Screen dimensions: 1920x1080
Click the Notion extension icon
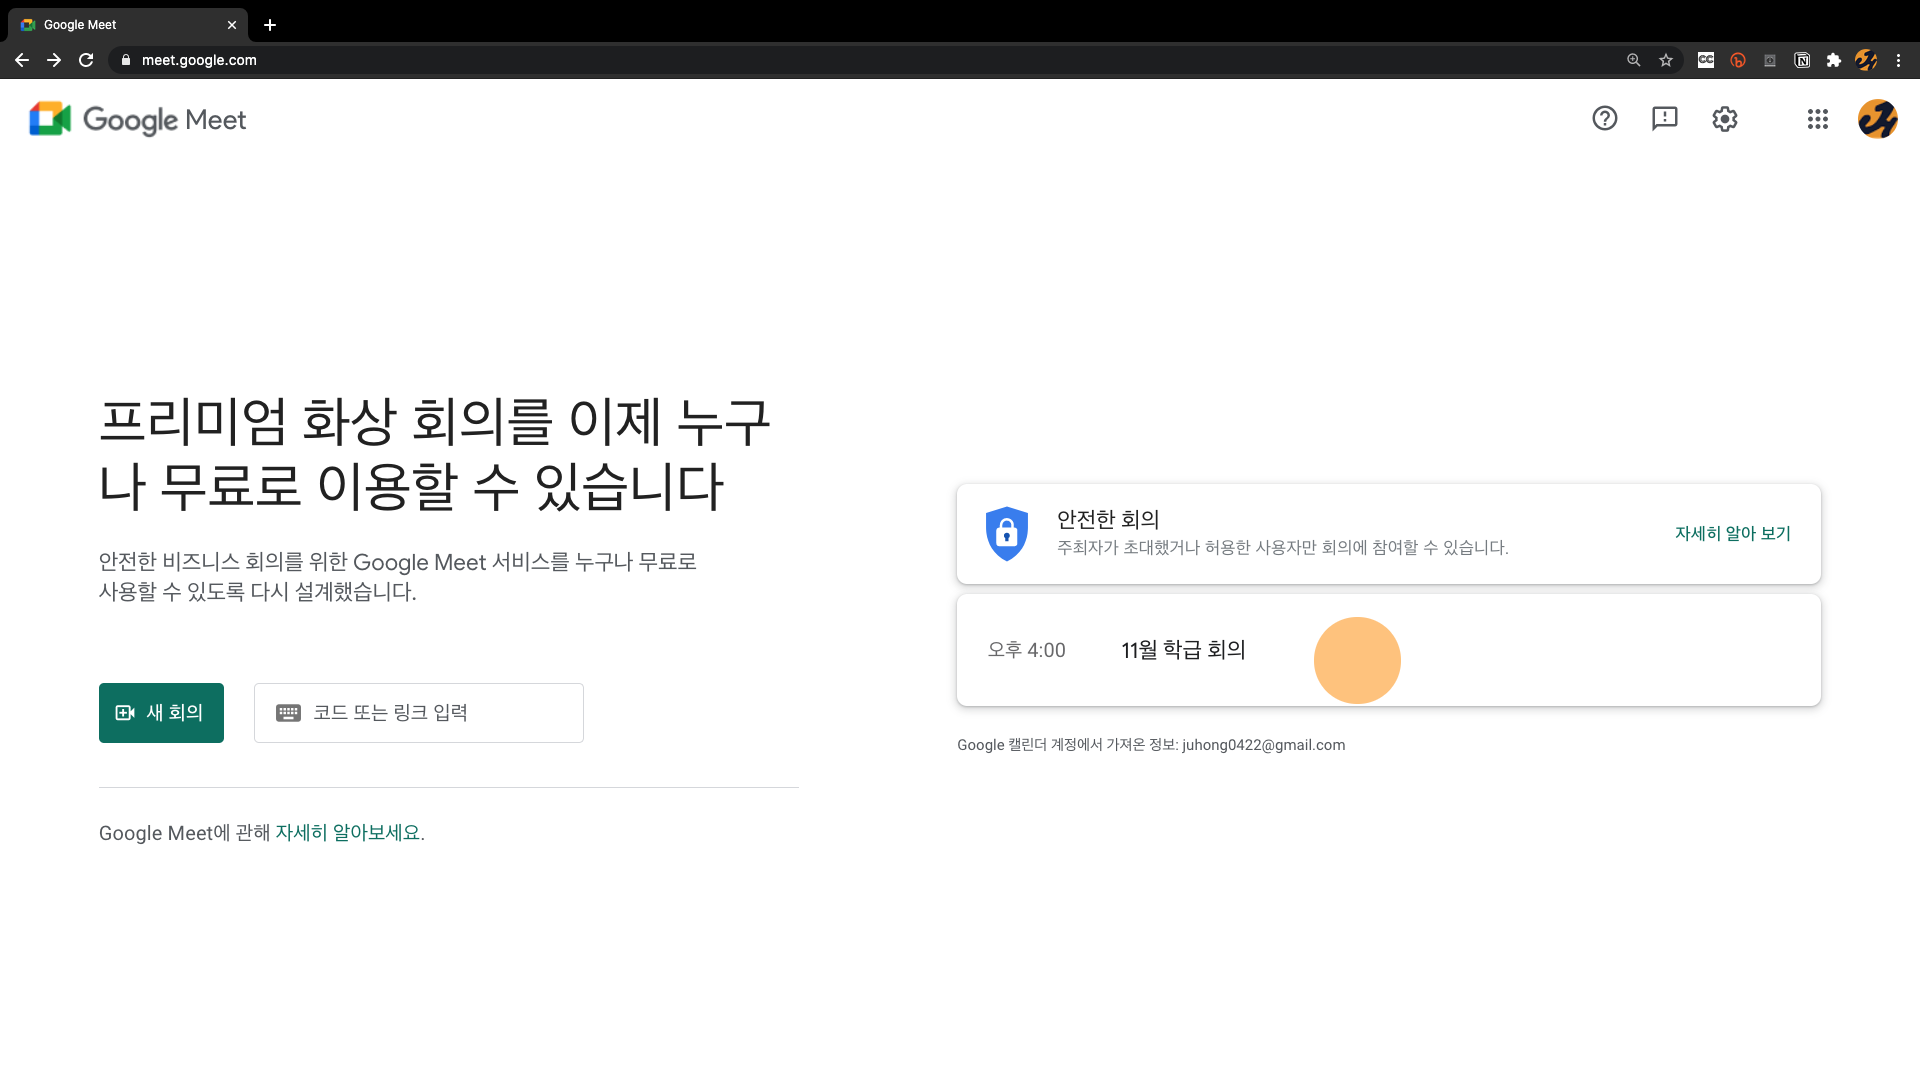pos(1801,60)
